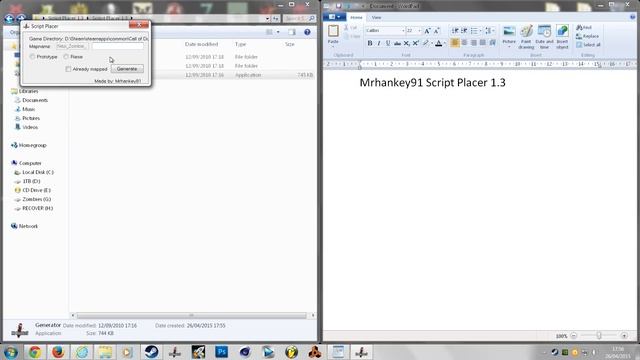
Task: Check the Already mapped checkbox
Action: [68, 69]
